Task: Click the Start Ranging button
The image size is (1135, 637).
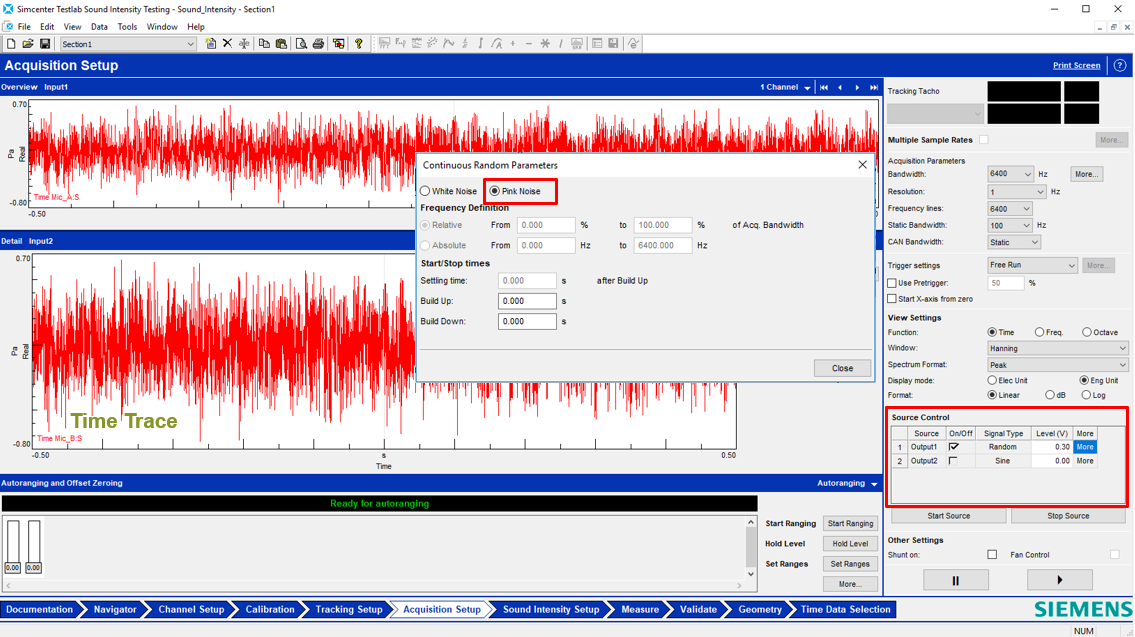Action: (x=851, y=523)
